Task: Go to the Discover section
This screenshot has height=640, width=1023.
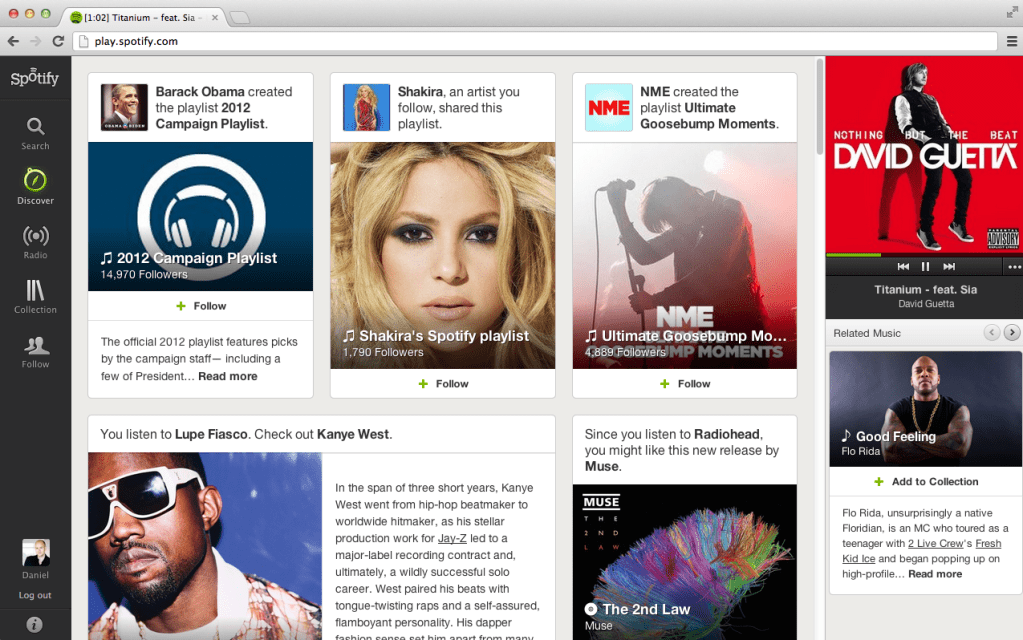Action: (x=35, y=187)
